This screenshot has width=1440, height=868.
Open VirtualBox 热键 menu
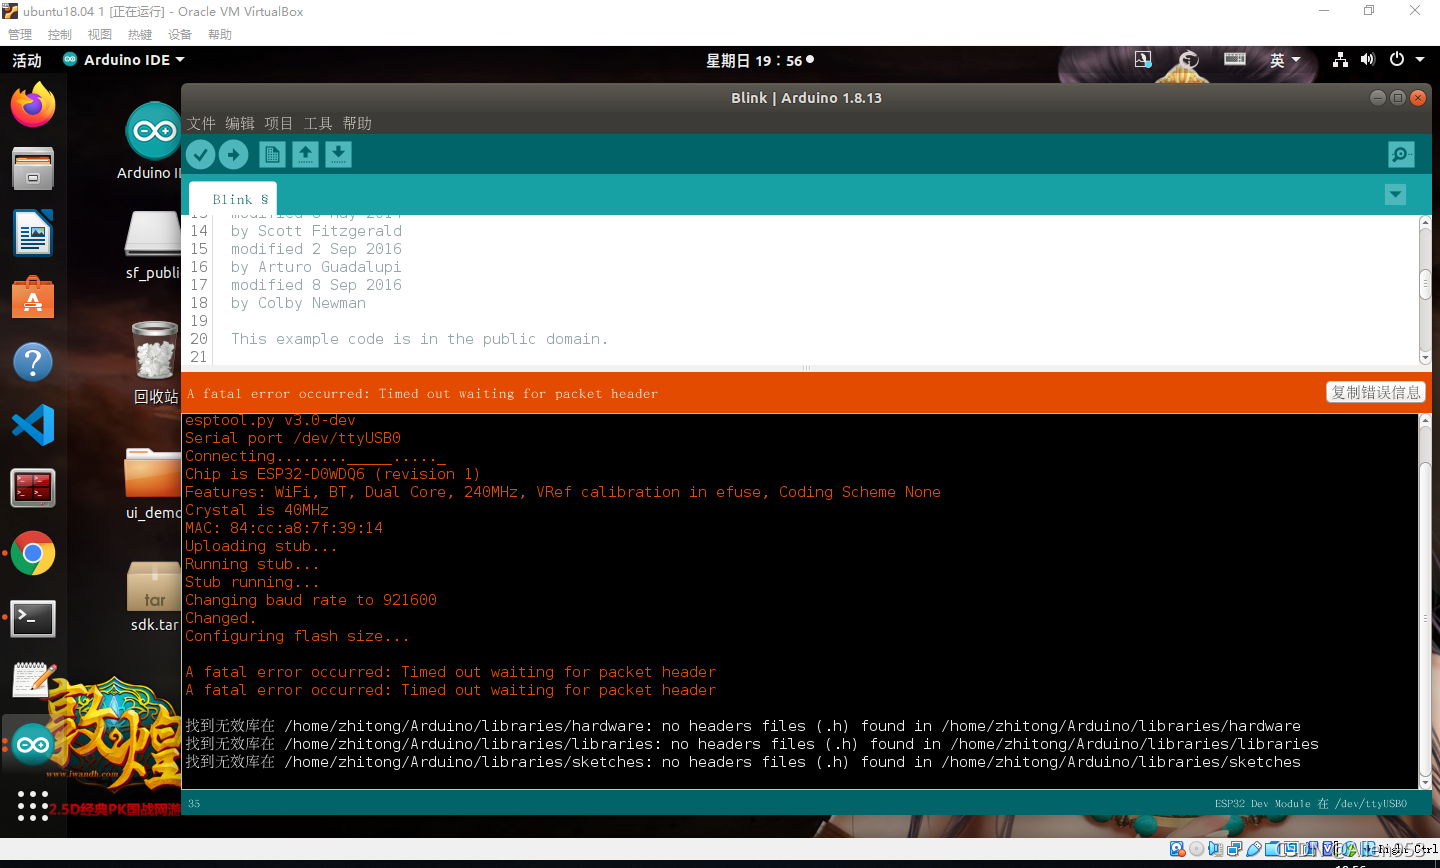(x=140, y=34)
